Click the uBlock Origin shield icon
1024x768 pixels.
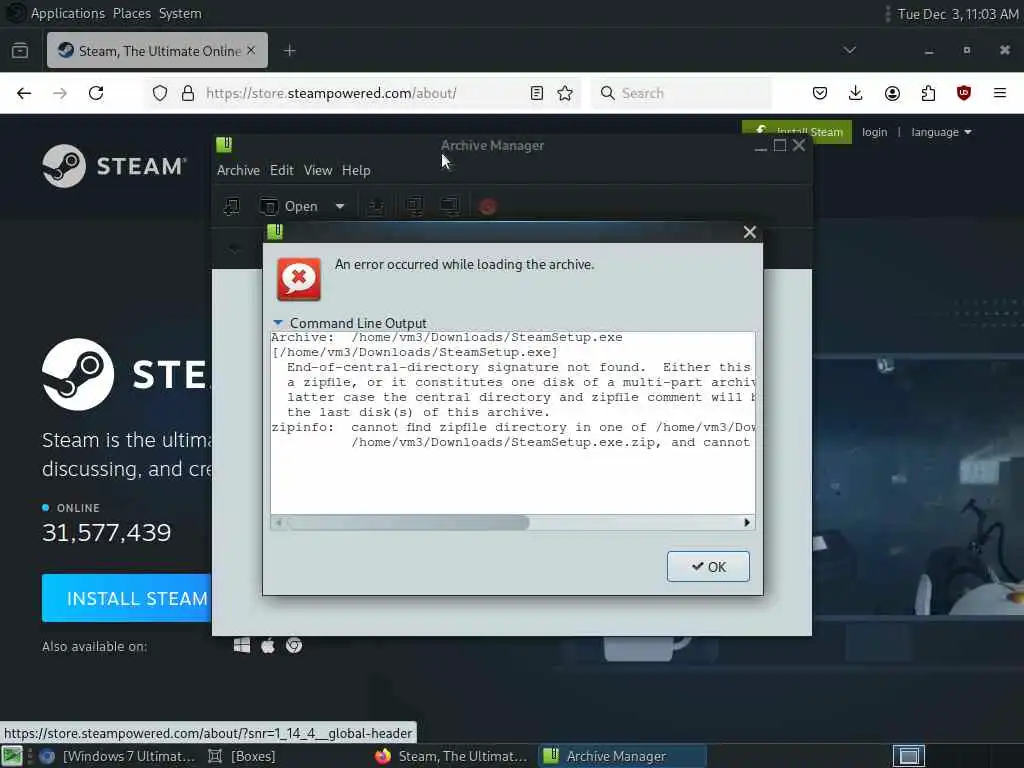[963, 93]
